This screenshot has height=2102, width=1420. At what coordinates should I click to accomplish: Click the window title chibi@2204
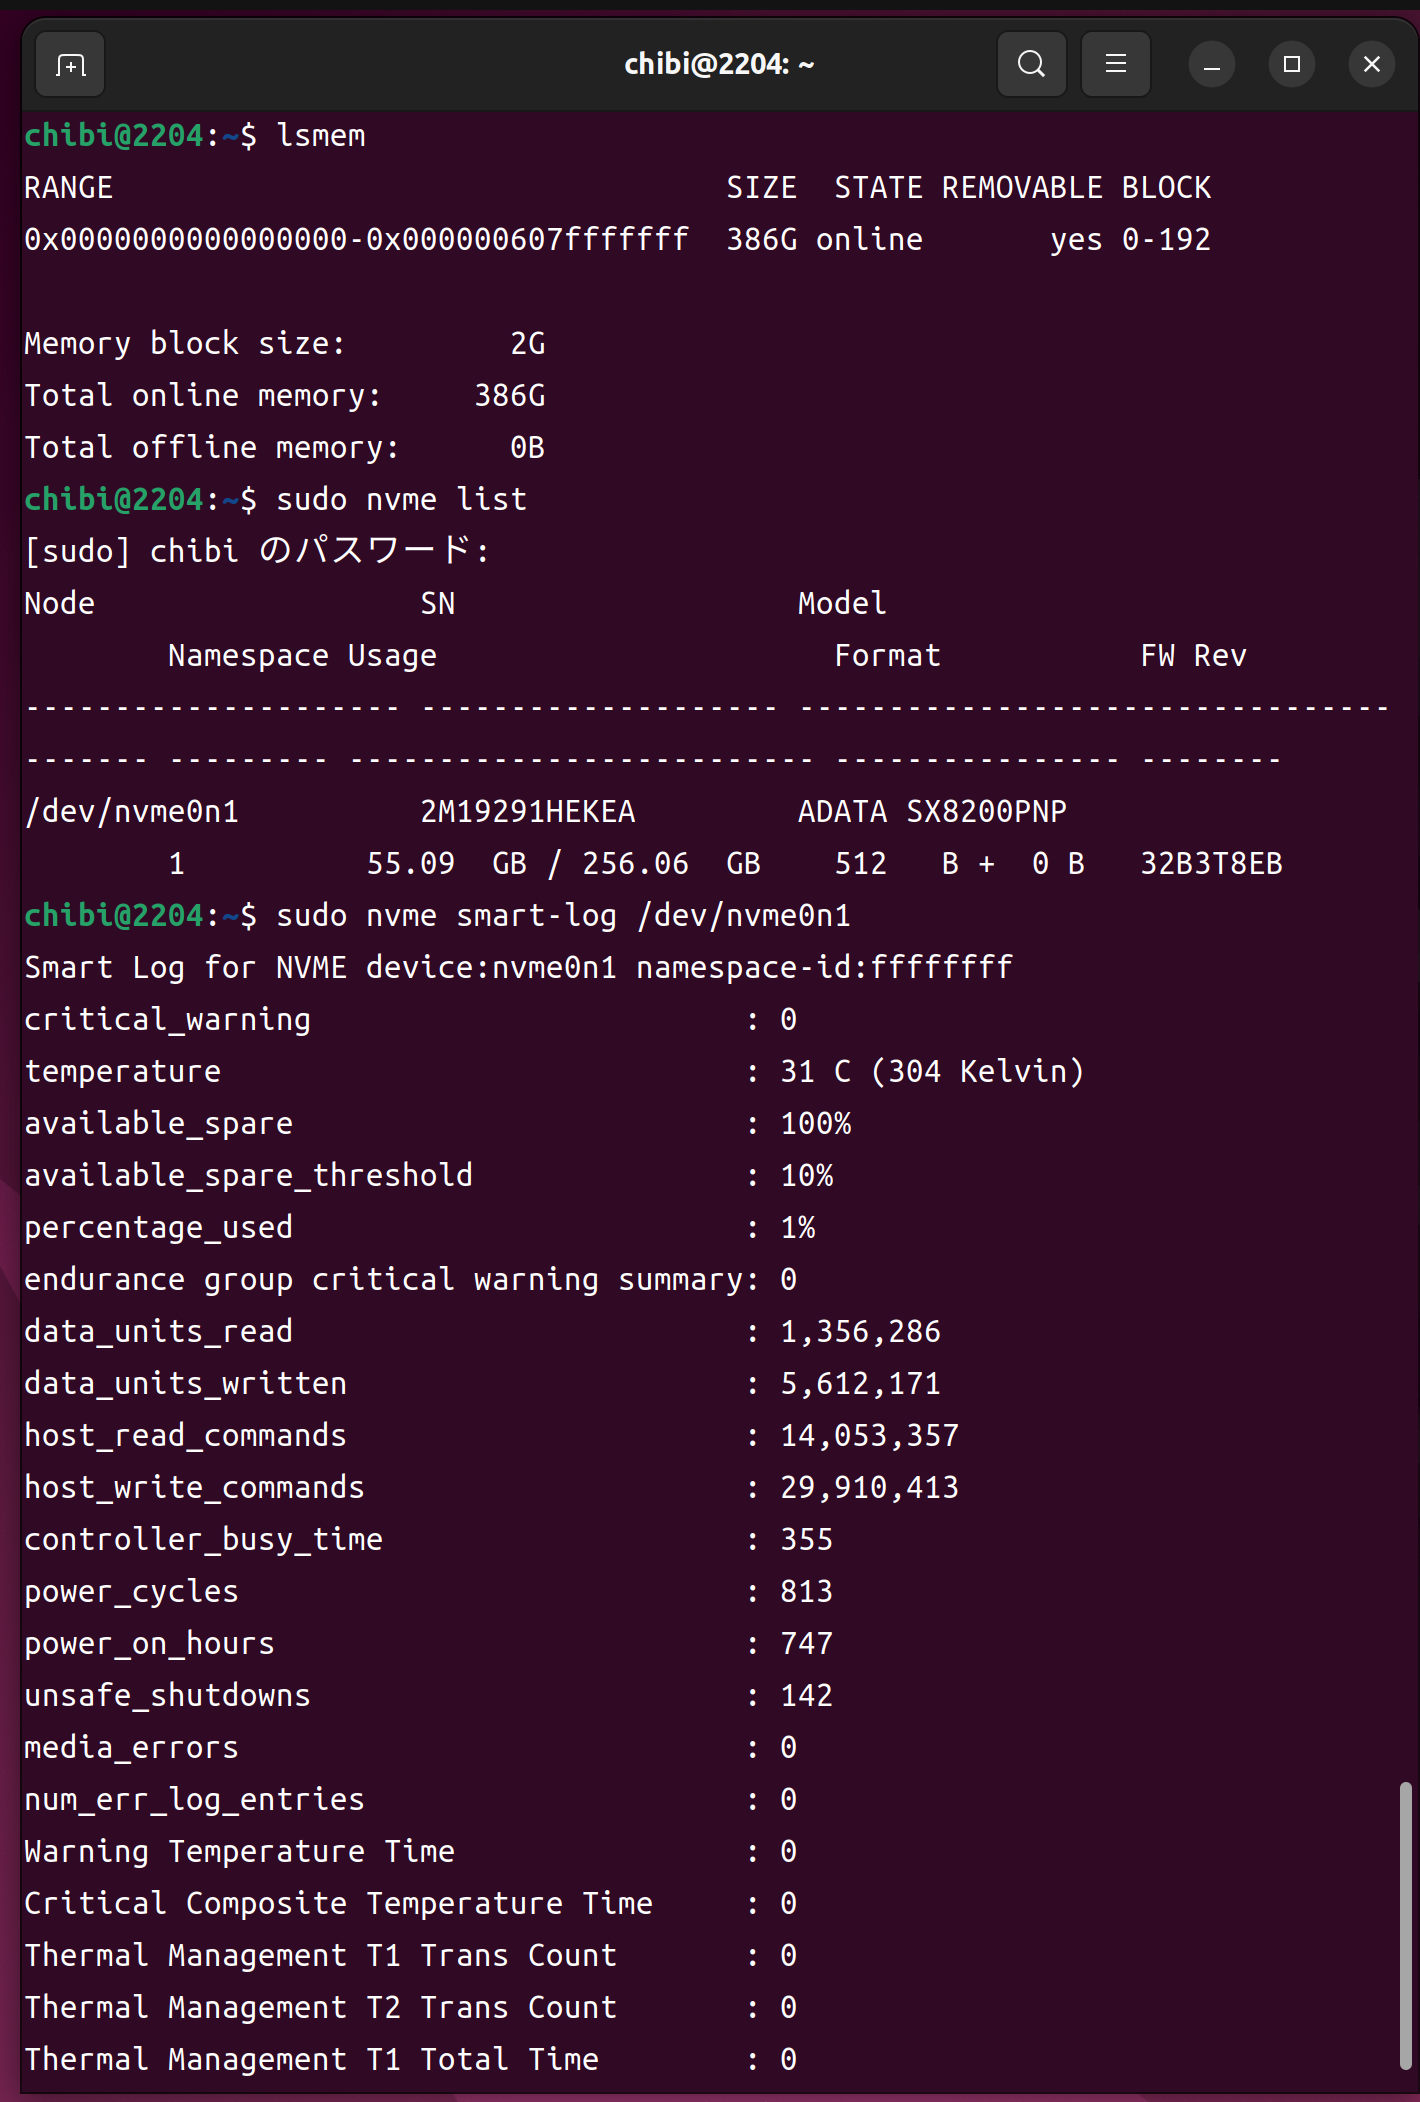pyautogui.click(x=718, y=65)
